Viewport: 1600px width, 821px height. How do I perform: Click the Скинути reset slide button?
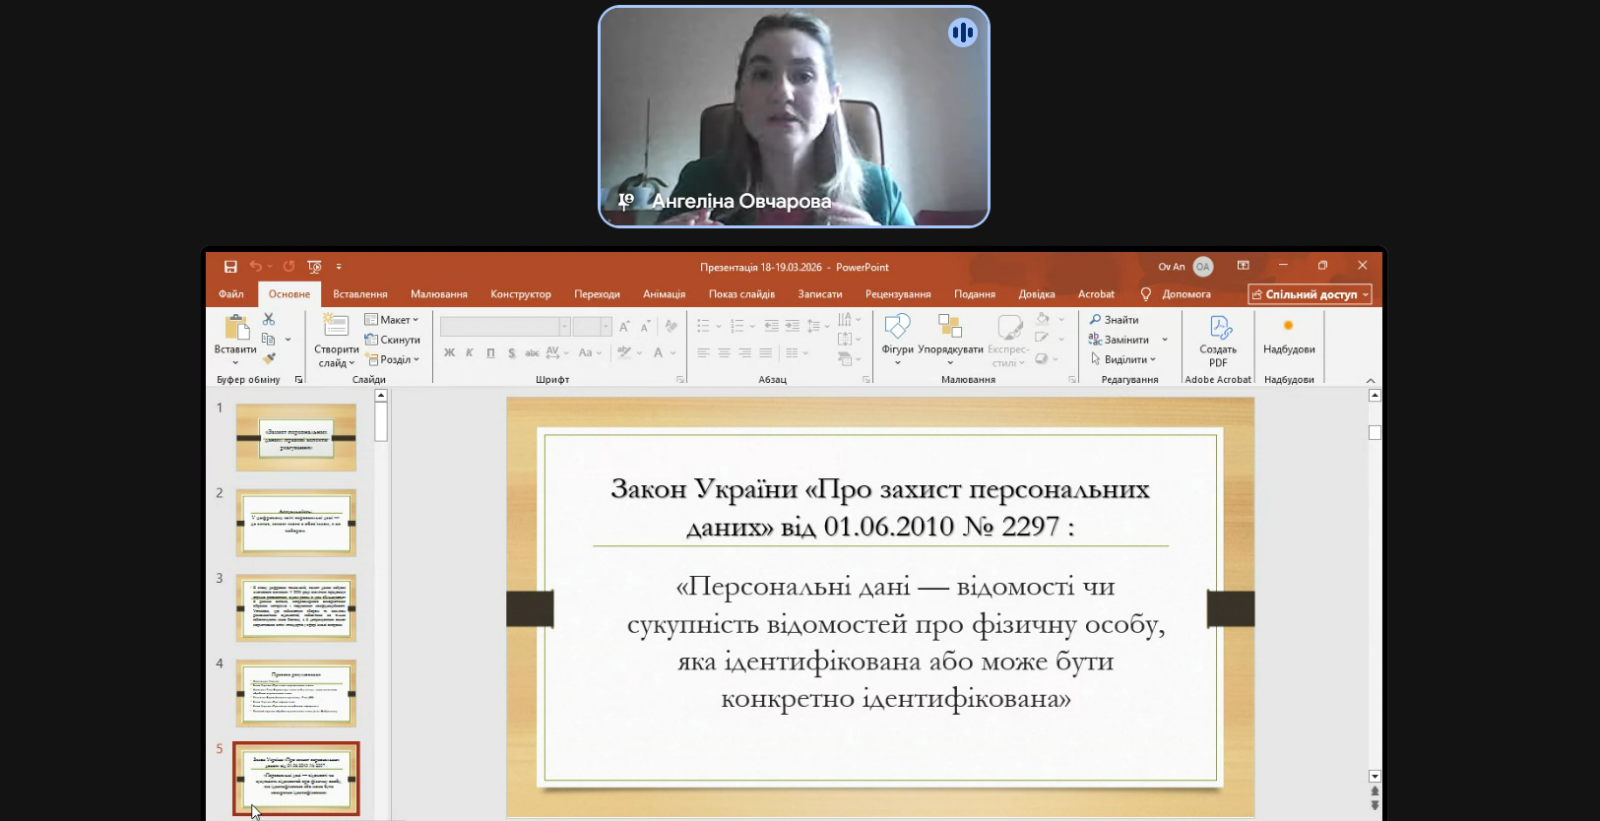pyautogui.click(x=392, y=340)
